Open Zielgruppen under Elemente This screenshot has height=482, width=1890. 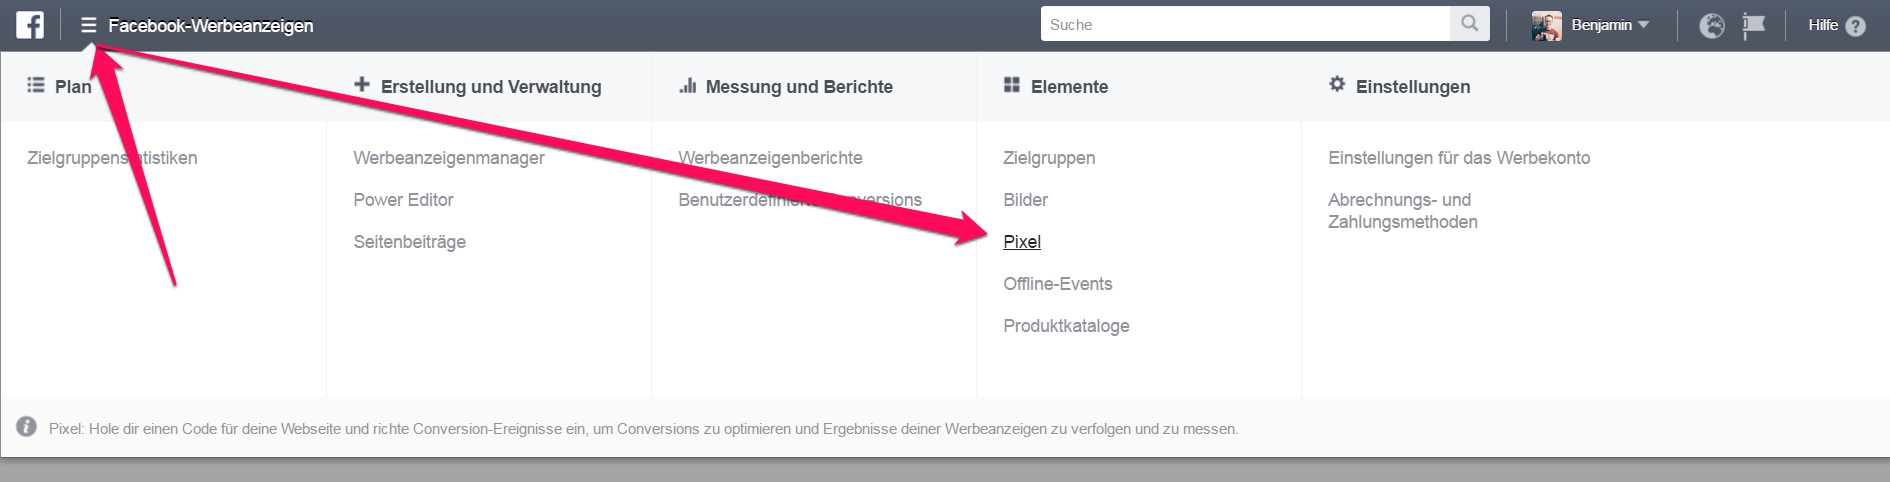pos(1049,158)
